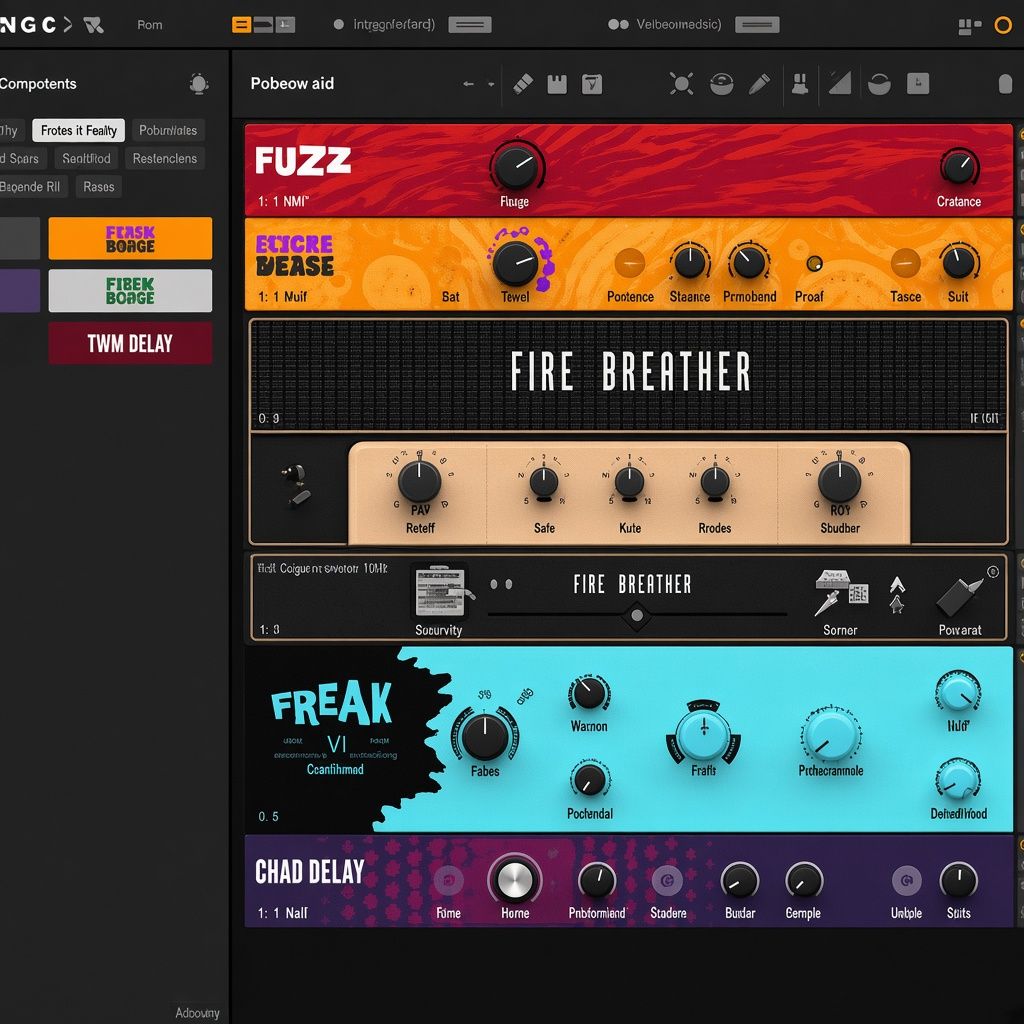Click the light bulb icon beside Compotents
1024x1024 pixels.
[199, 84]
